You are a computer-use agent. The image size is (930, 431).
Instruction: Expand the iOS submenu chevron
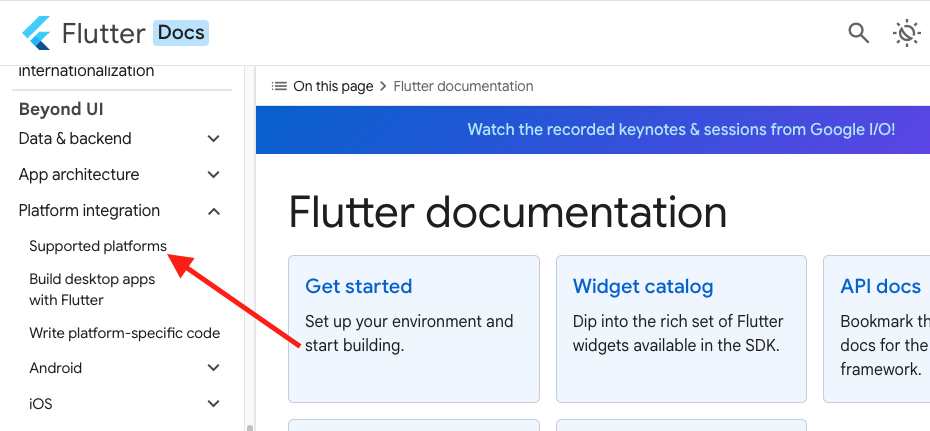click(x=214, y=404)
